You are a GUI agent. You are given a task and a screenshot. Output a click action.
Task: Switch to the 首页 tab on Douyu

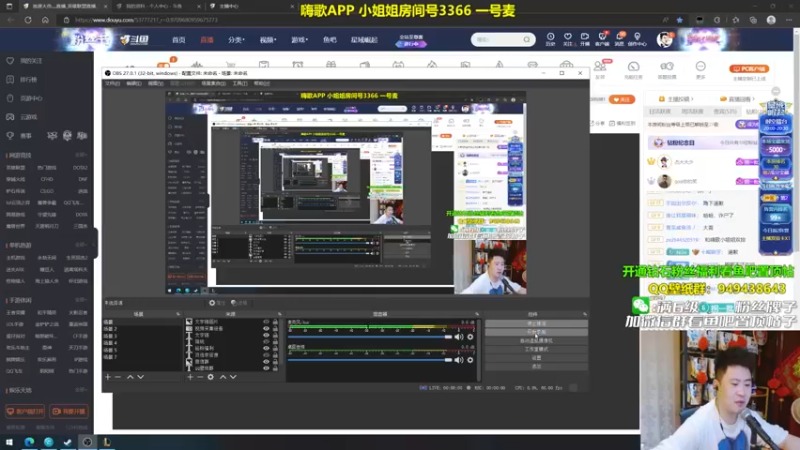pyautogui.click(x=179, y=39)
